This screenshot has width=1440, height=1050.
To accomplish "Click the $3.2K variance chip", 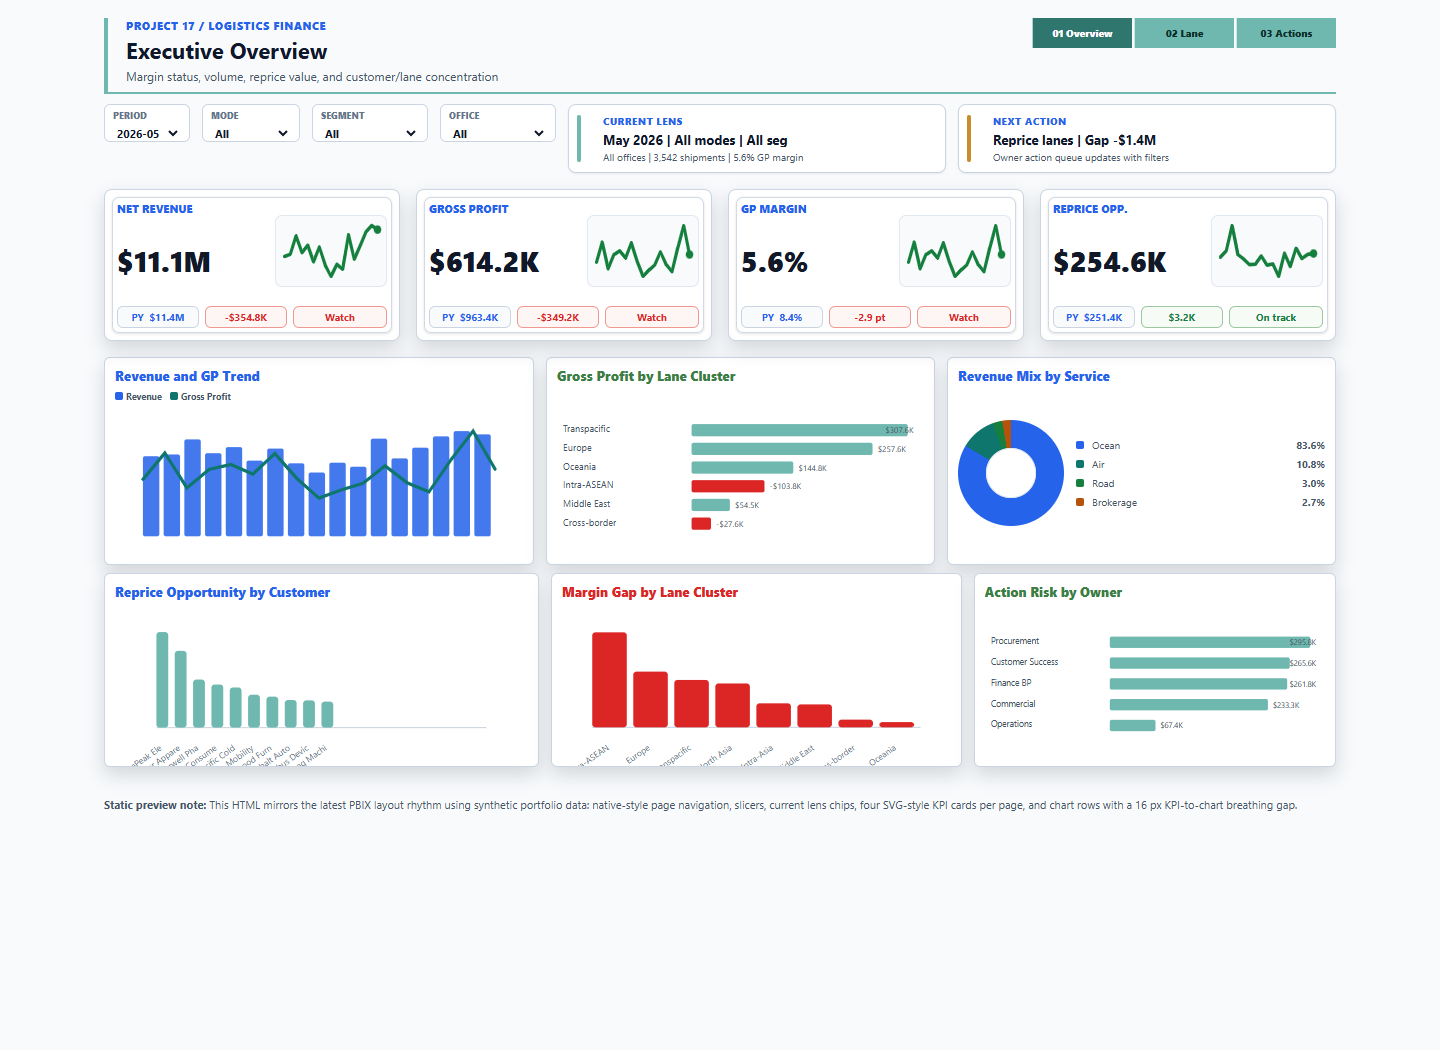I will pos(1182,317).
